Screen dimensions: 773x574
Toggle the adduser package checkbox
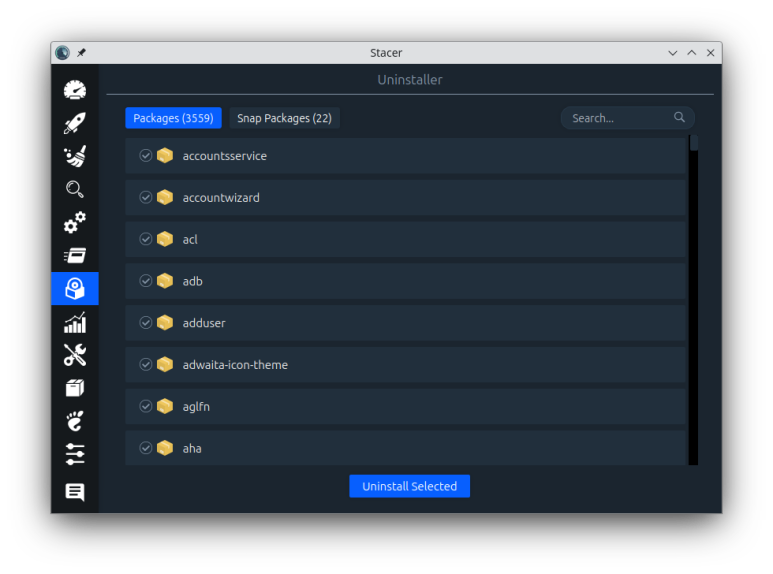point(145,323)
